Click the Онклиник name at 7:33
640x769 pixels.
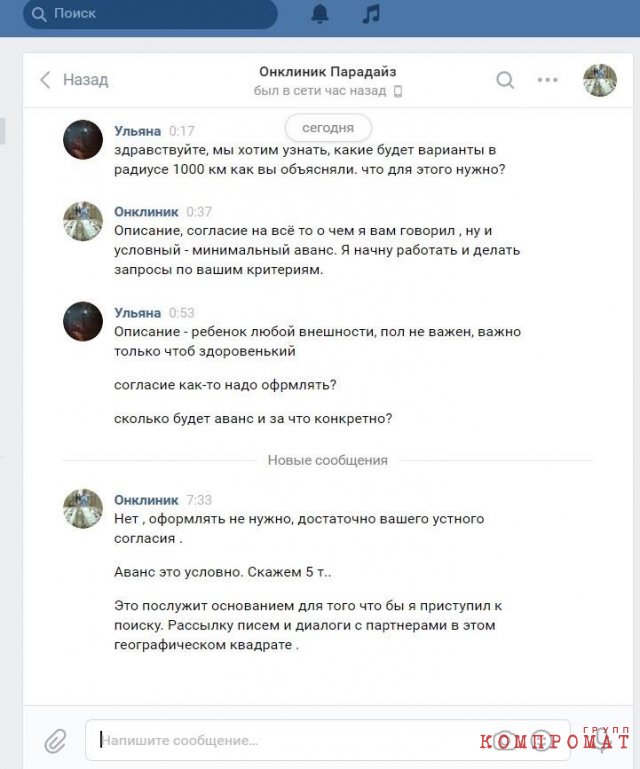146,500
